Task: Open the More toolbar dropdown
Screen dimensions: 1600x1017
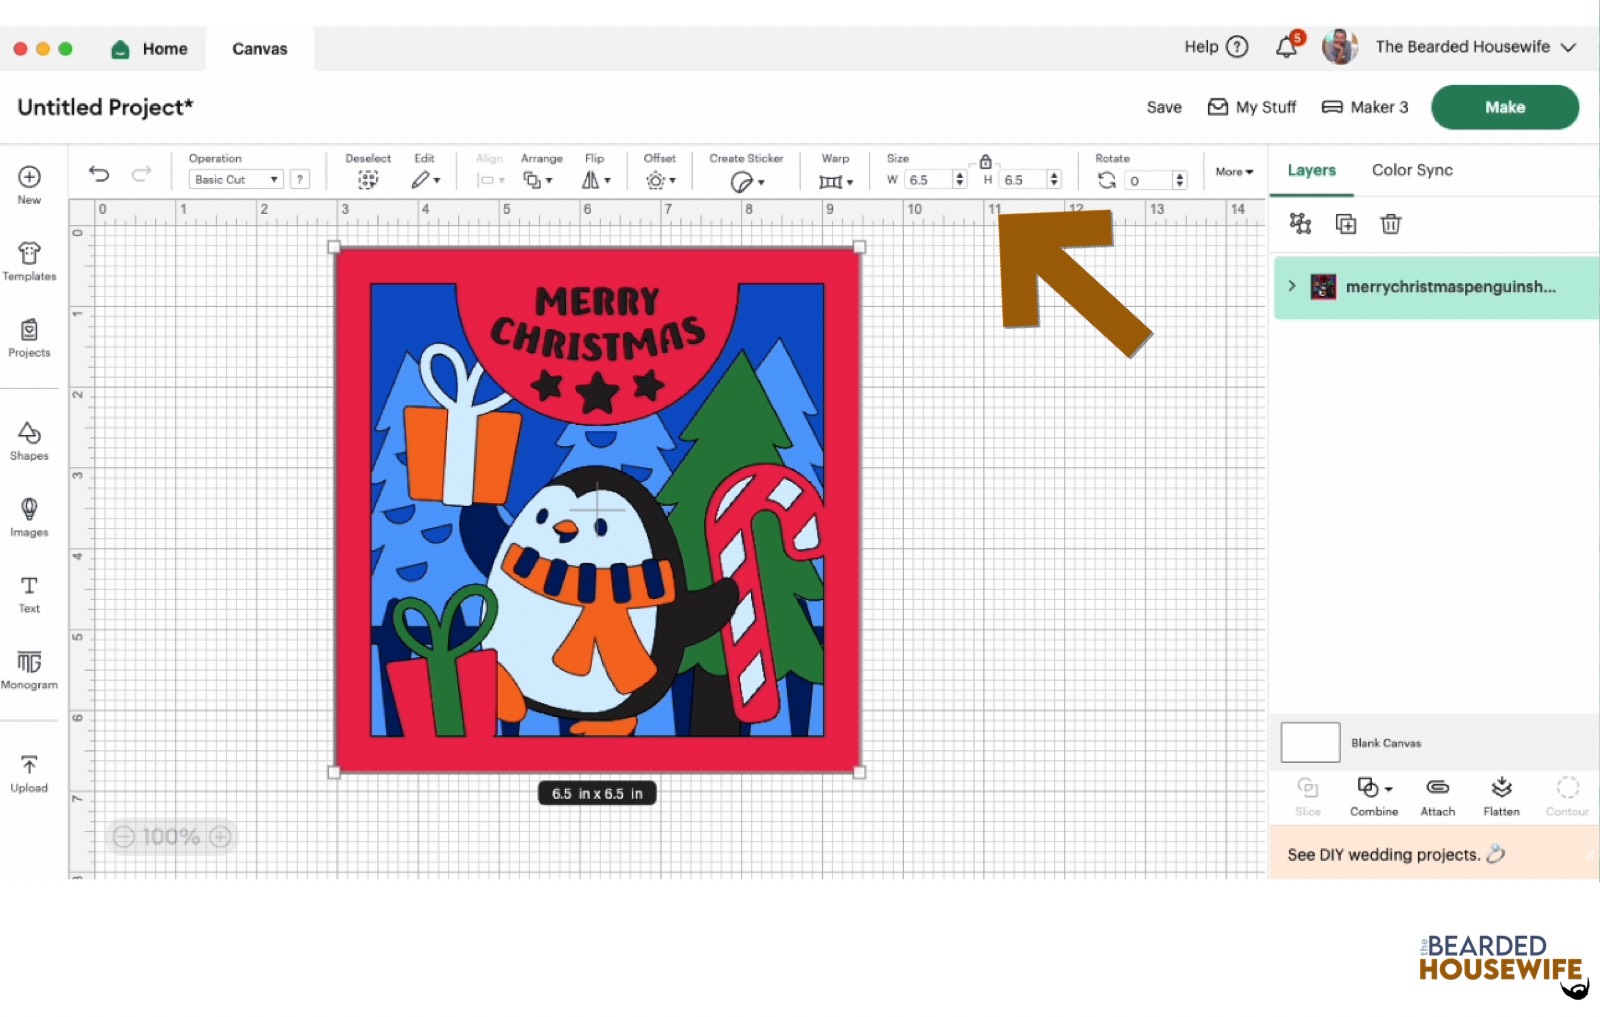Action: tap(1234, 172)
